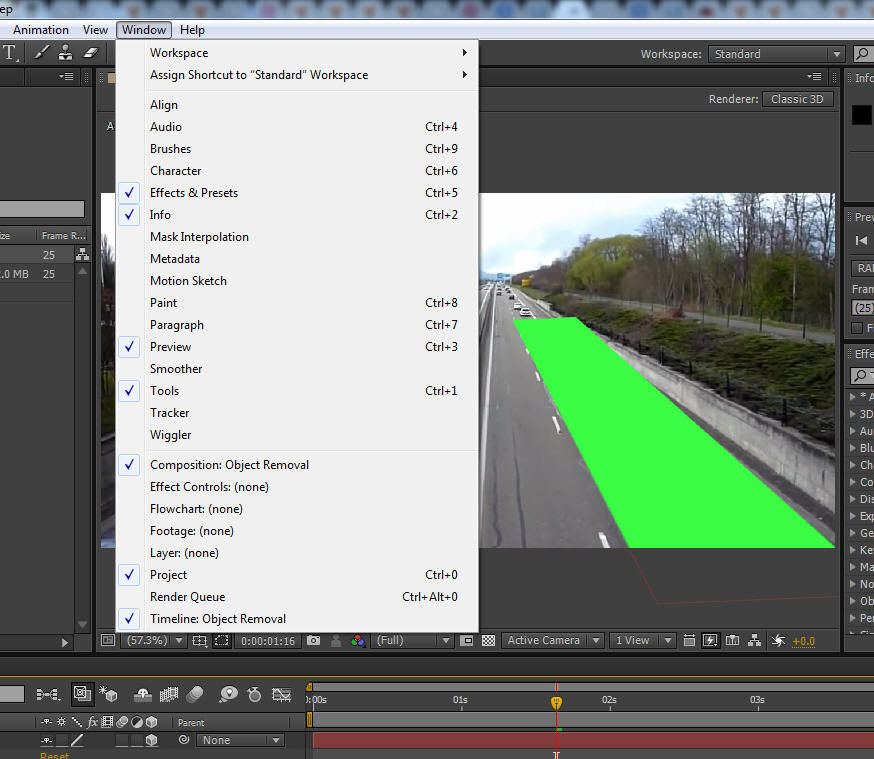Open the 1 View layout dropdown
Screen dimensions: 874x759
(x=642, y=641)
